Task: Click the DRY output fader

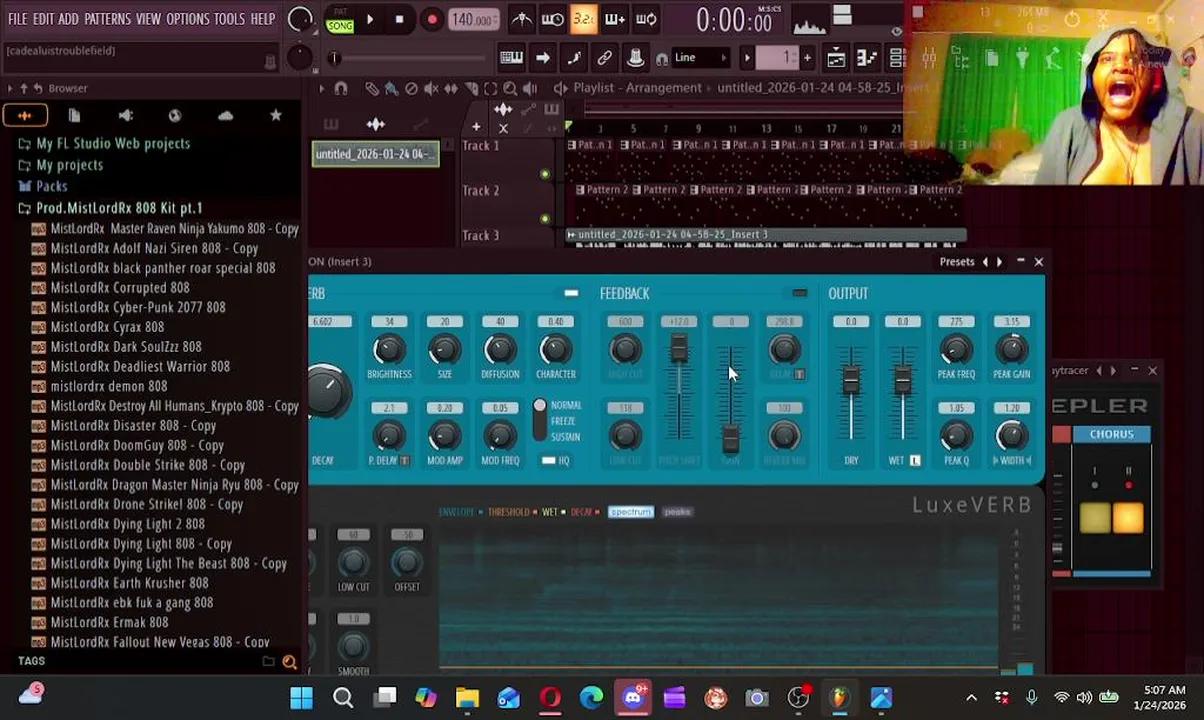Action: [x=851, y=381]
